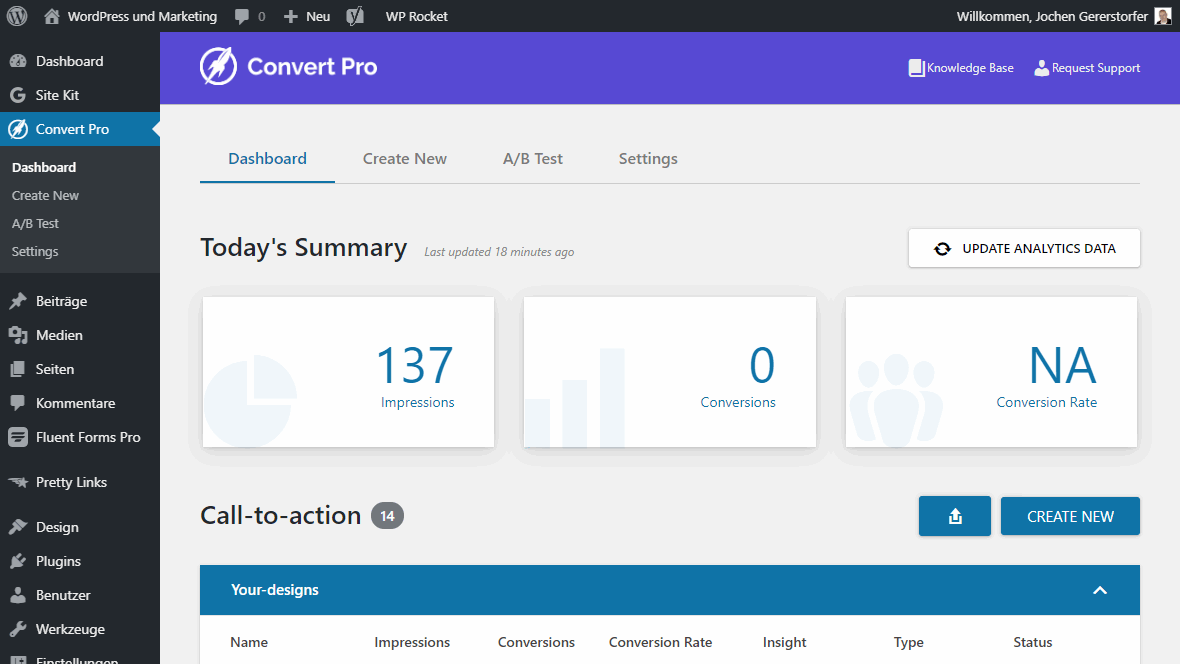The height and width of the screenshot is (664, 1180).
Task: Select the Create New tab
Action: click(405, 158)
